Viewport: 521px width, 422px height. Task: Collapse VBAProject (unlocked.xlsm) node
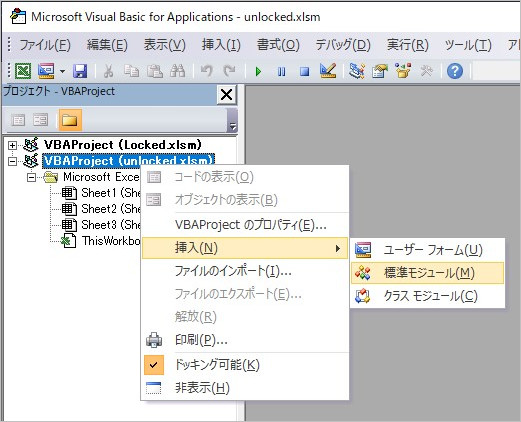12,161
